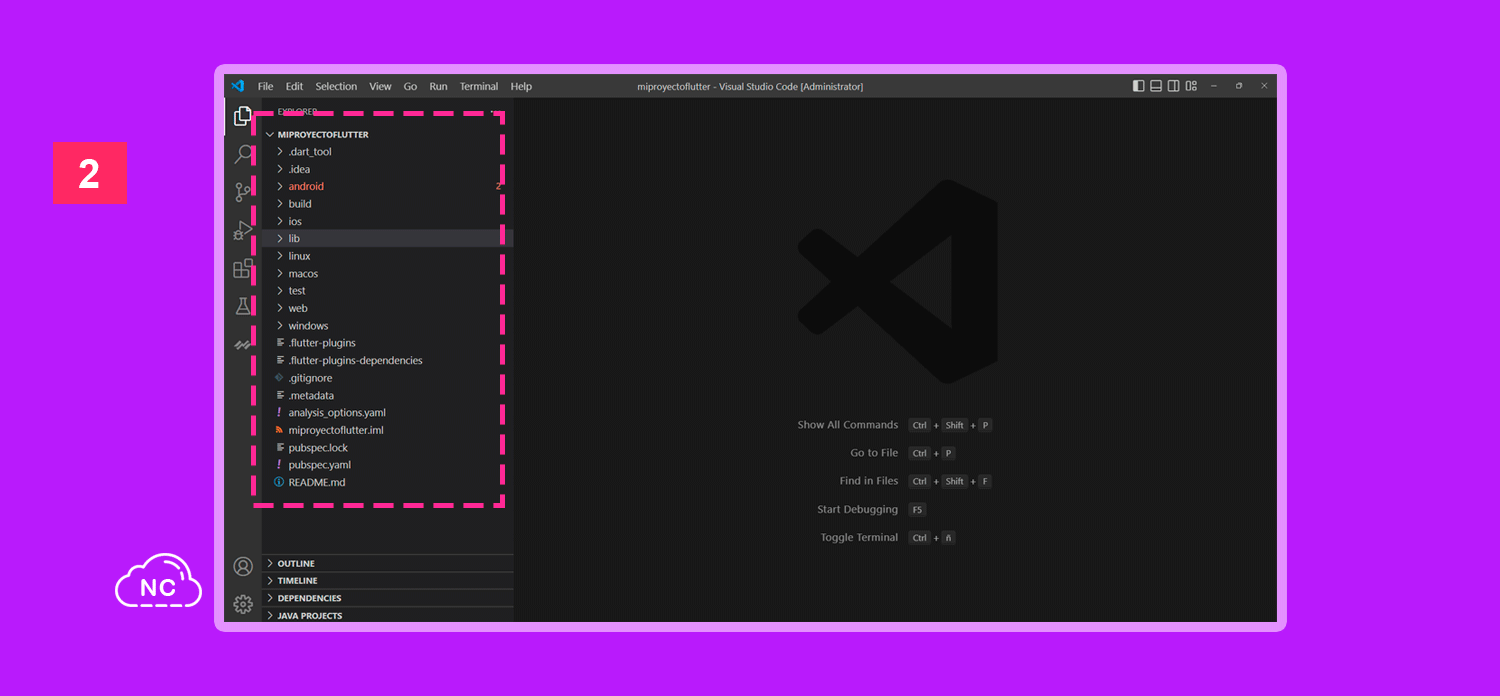Expand the linux folder
The width and height of the screenshot is (1500, 696).
tap(387, 256)
